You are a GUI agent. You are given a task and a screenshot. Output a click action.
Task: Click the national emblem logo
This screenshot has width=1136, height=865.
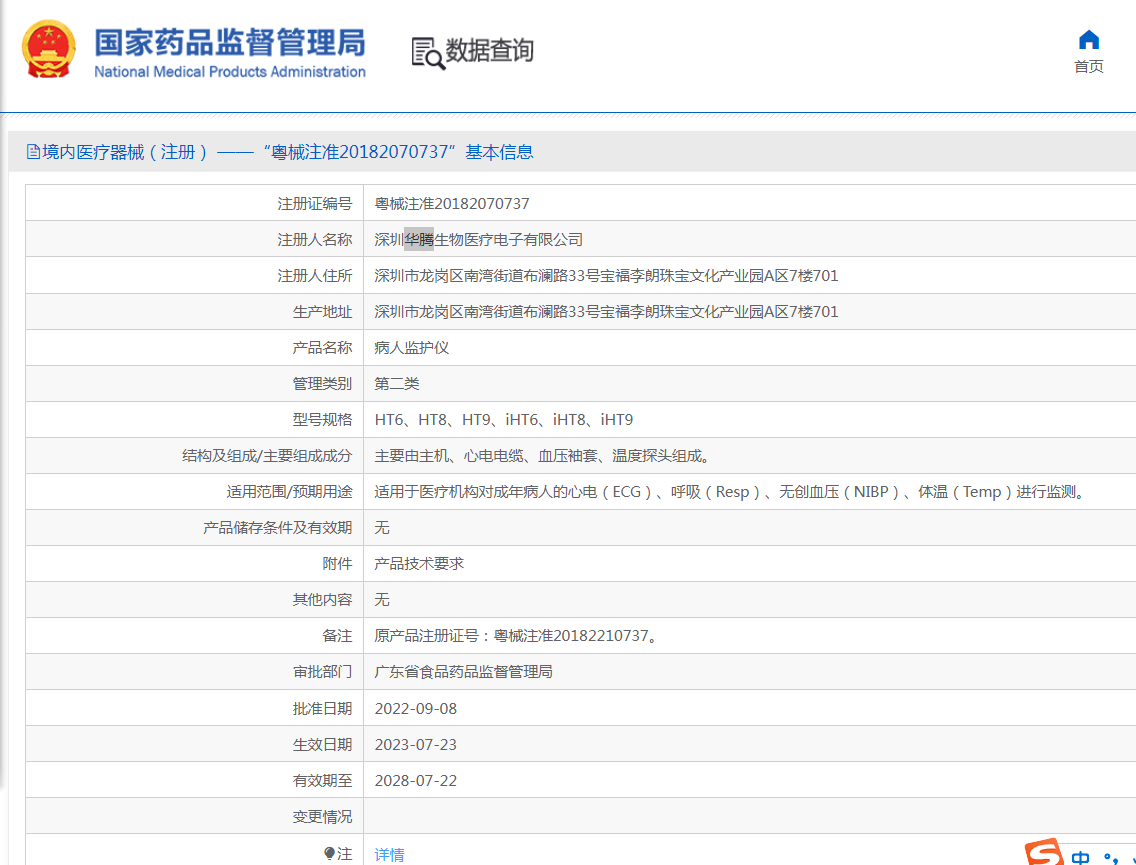(x=49, y=49)
